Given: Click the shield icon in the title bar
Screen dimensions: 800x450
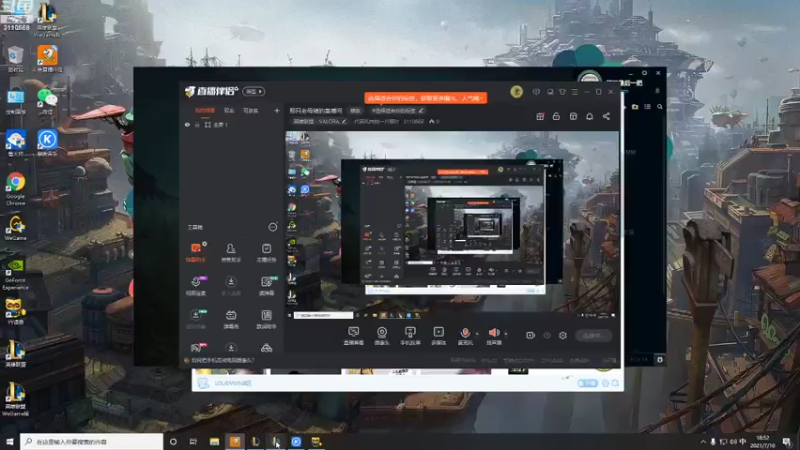Looking at the screenshot, I should point(536,92).
